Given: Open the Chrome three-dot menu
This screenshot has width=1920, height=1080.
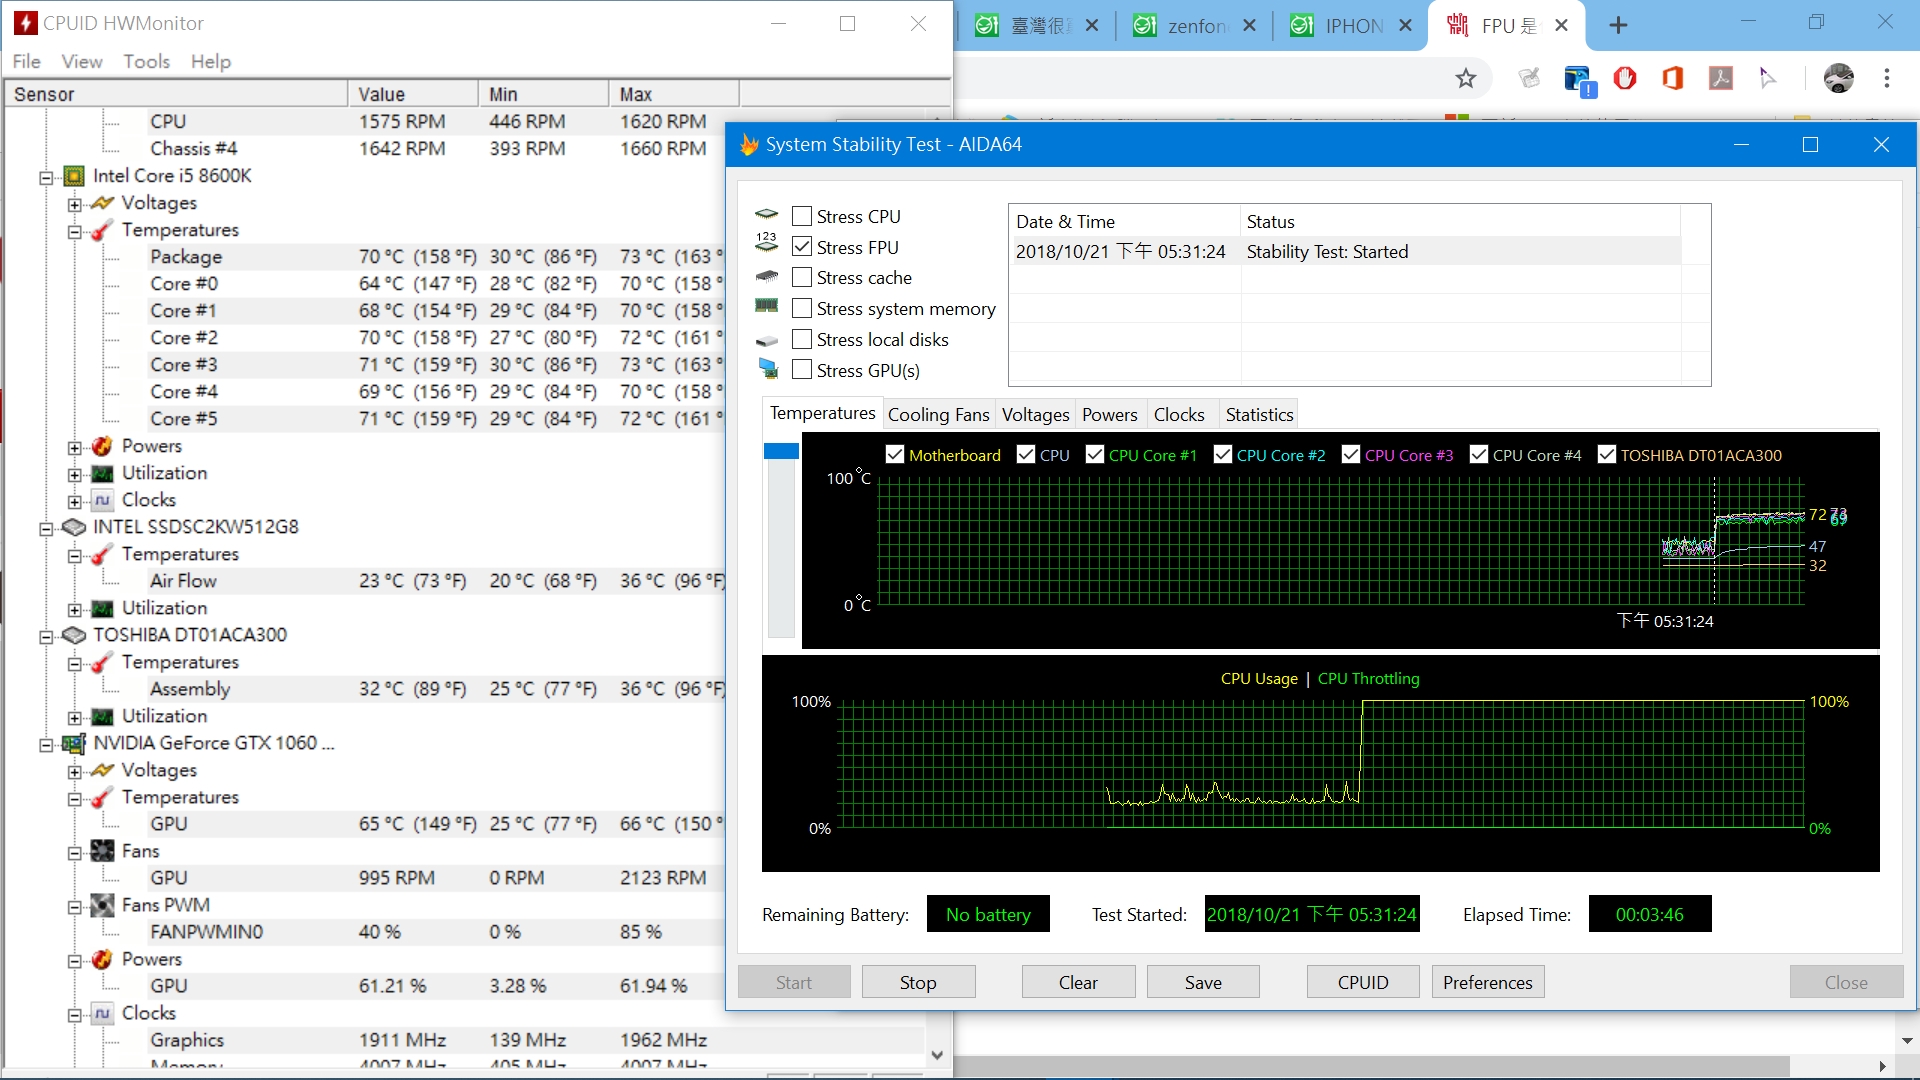Looking at the screenshot, I should tap(1887, 78).
